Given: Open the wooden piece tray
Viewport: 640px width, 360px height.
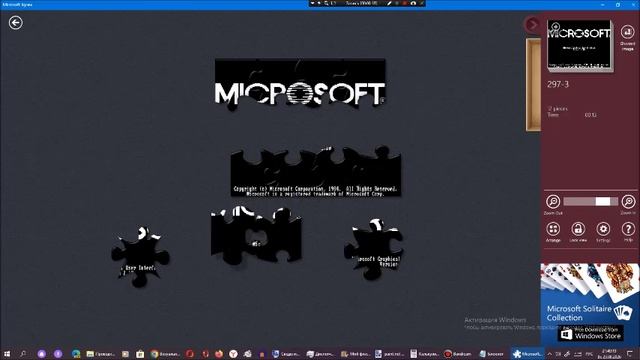Looking at the screenshot, I should (533, 84).
